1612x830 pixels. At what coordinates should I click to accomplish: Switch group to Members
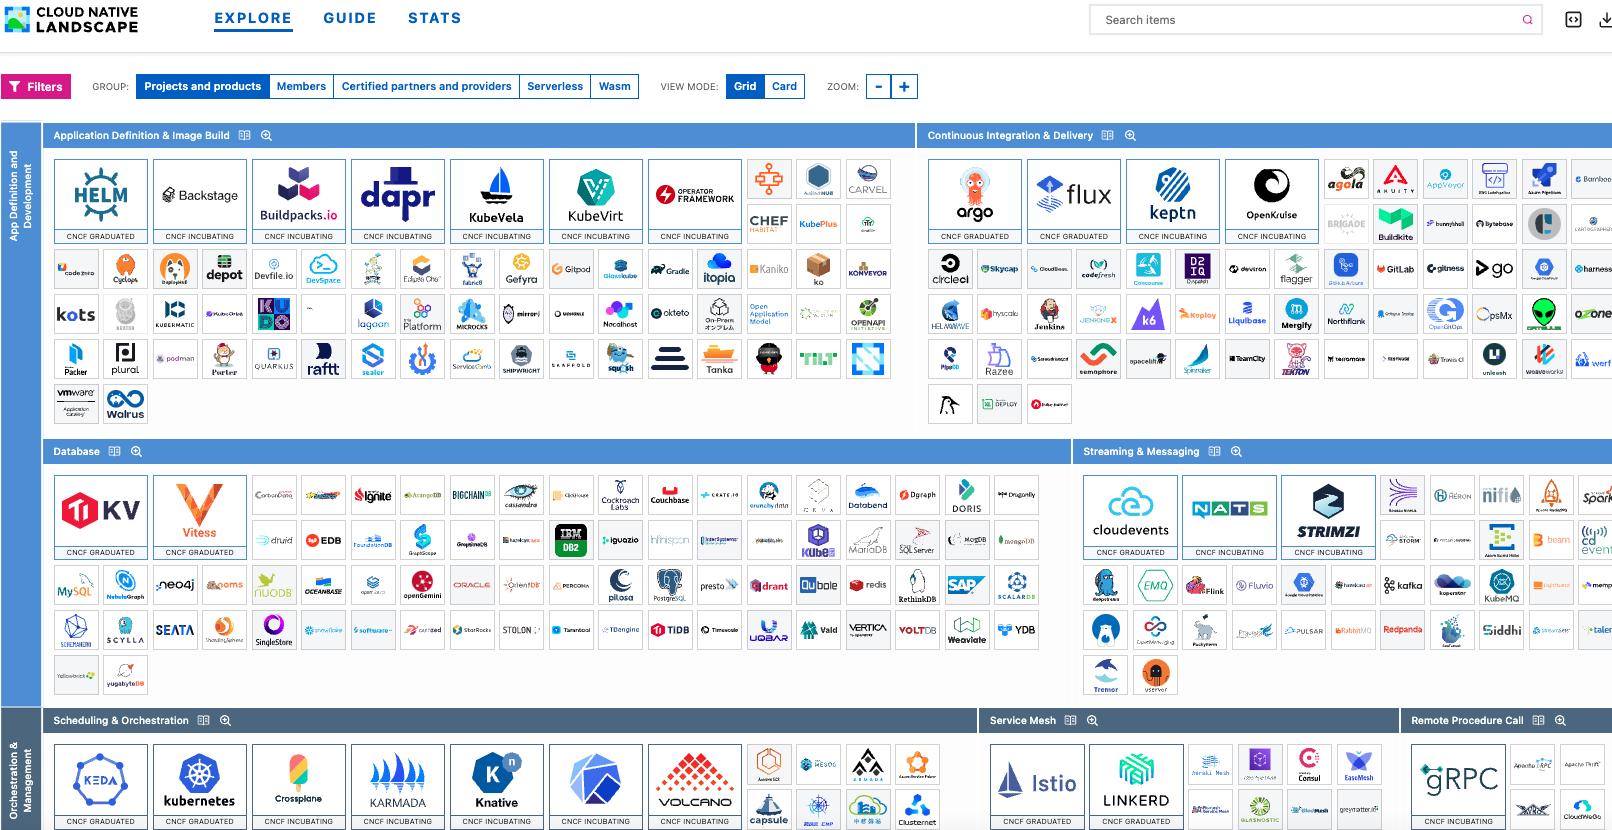point(301,87)
